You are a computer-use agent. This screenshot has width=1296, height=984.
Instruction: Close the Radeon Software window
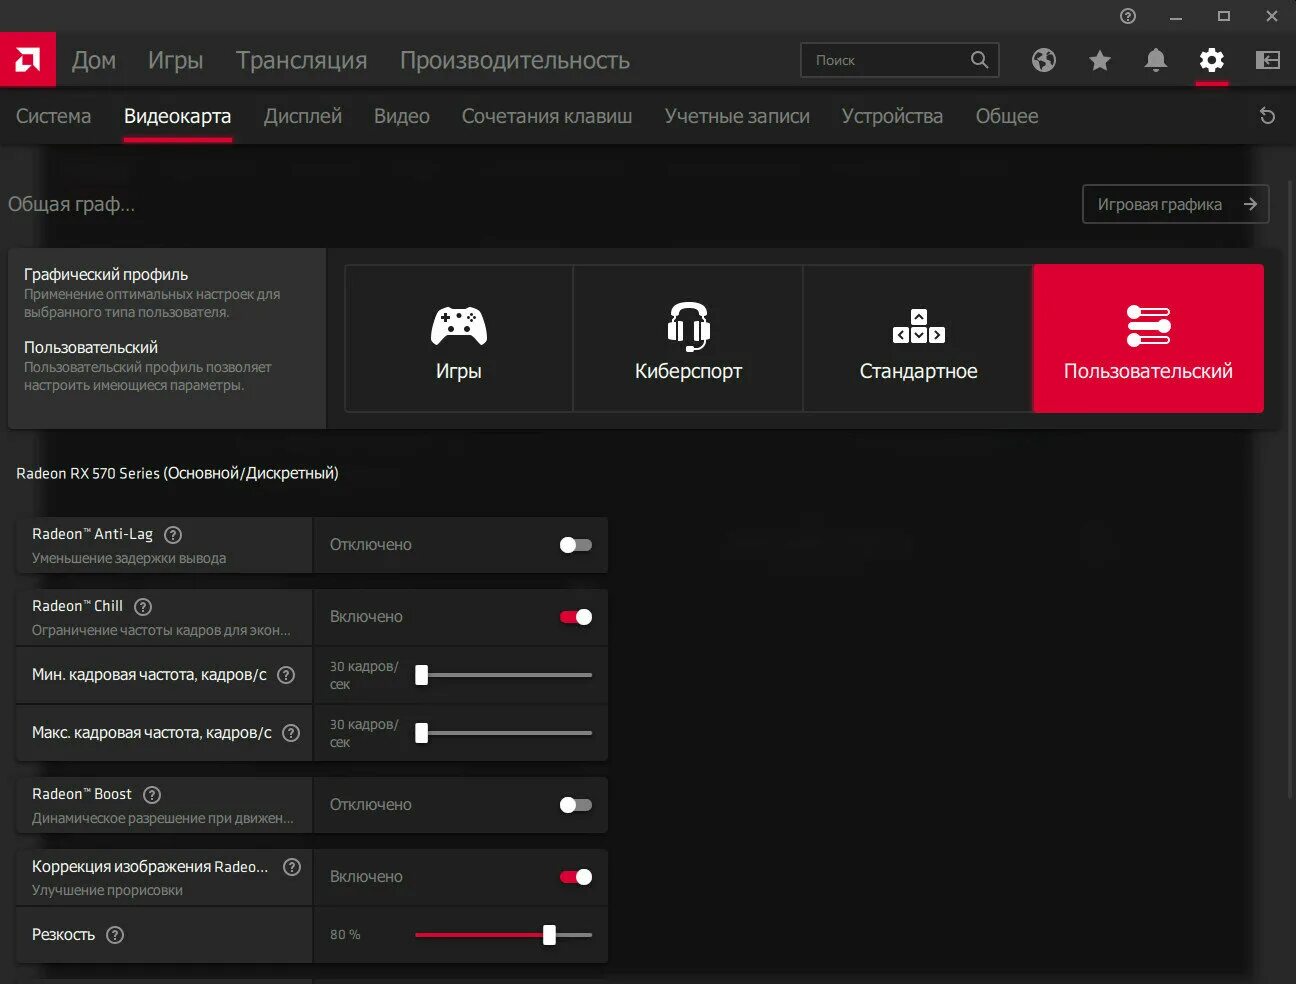click(x=1272, y=16)
